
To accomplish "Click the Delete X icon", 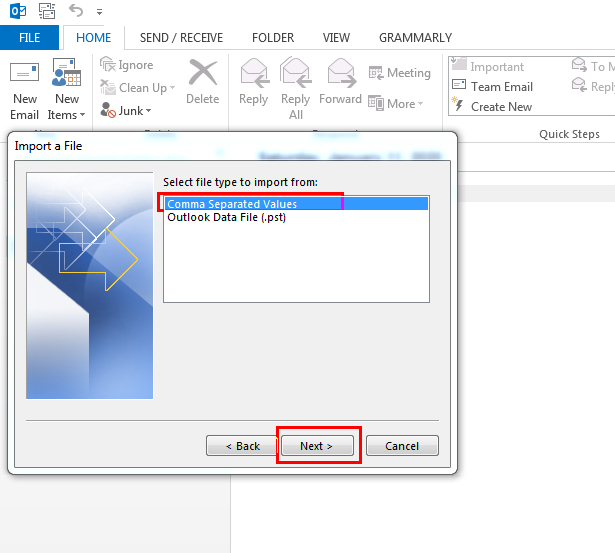I will [x=202, y=73].
